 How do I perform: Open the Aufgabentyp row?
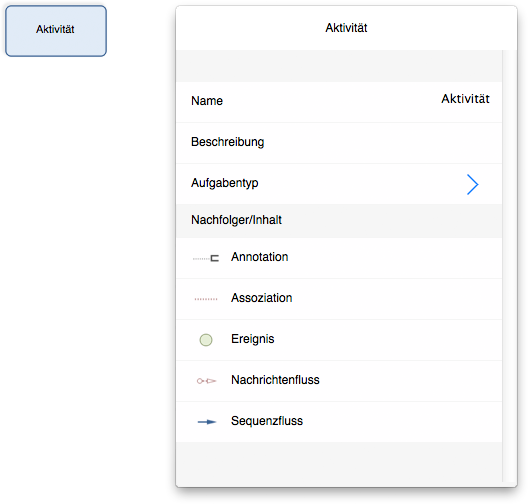tap(339, 184)
